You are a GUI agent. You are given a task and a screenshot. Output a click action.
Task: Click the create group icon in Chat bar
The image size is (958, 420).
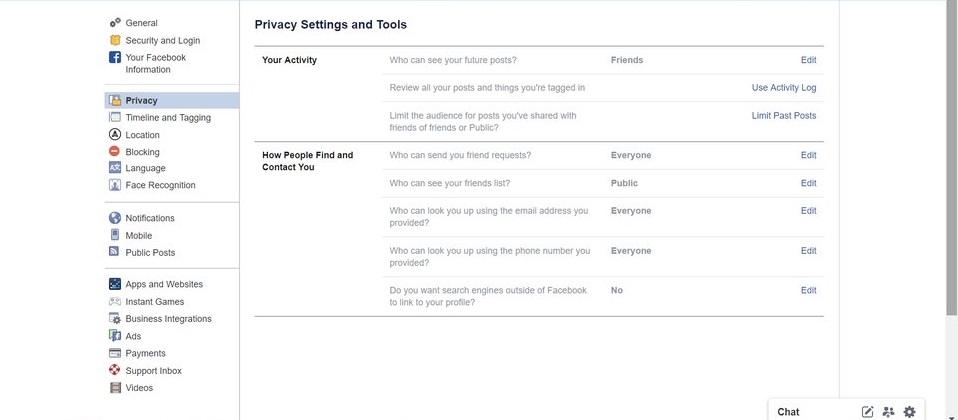coord(888,411)
